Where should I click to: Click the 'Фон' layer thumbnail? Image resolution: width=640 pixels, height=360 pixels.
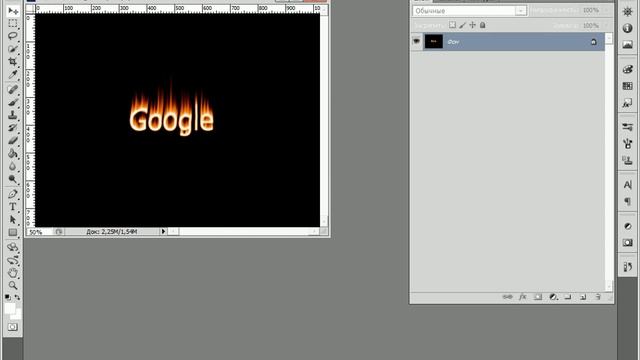433,41
